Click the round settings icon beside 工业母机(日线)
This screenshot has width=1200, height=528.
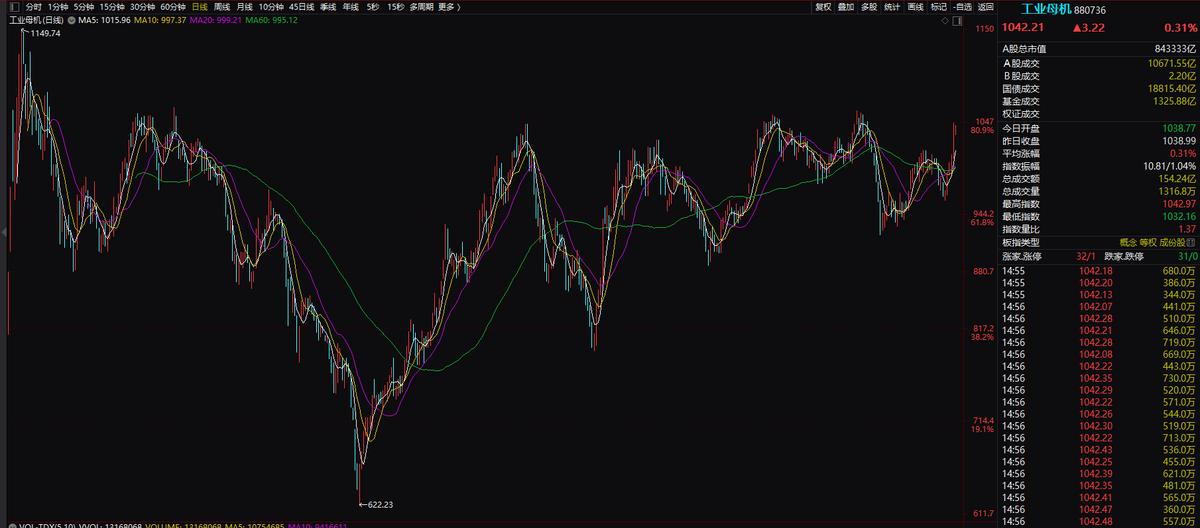click(x=71, y=20)
